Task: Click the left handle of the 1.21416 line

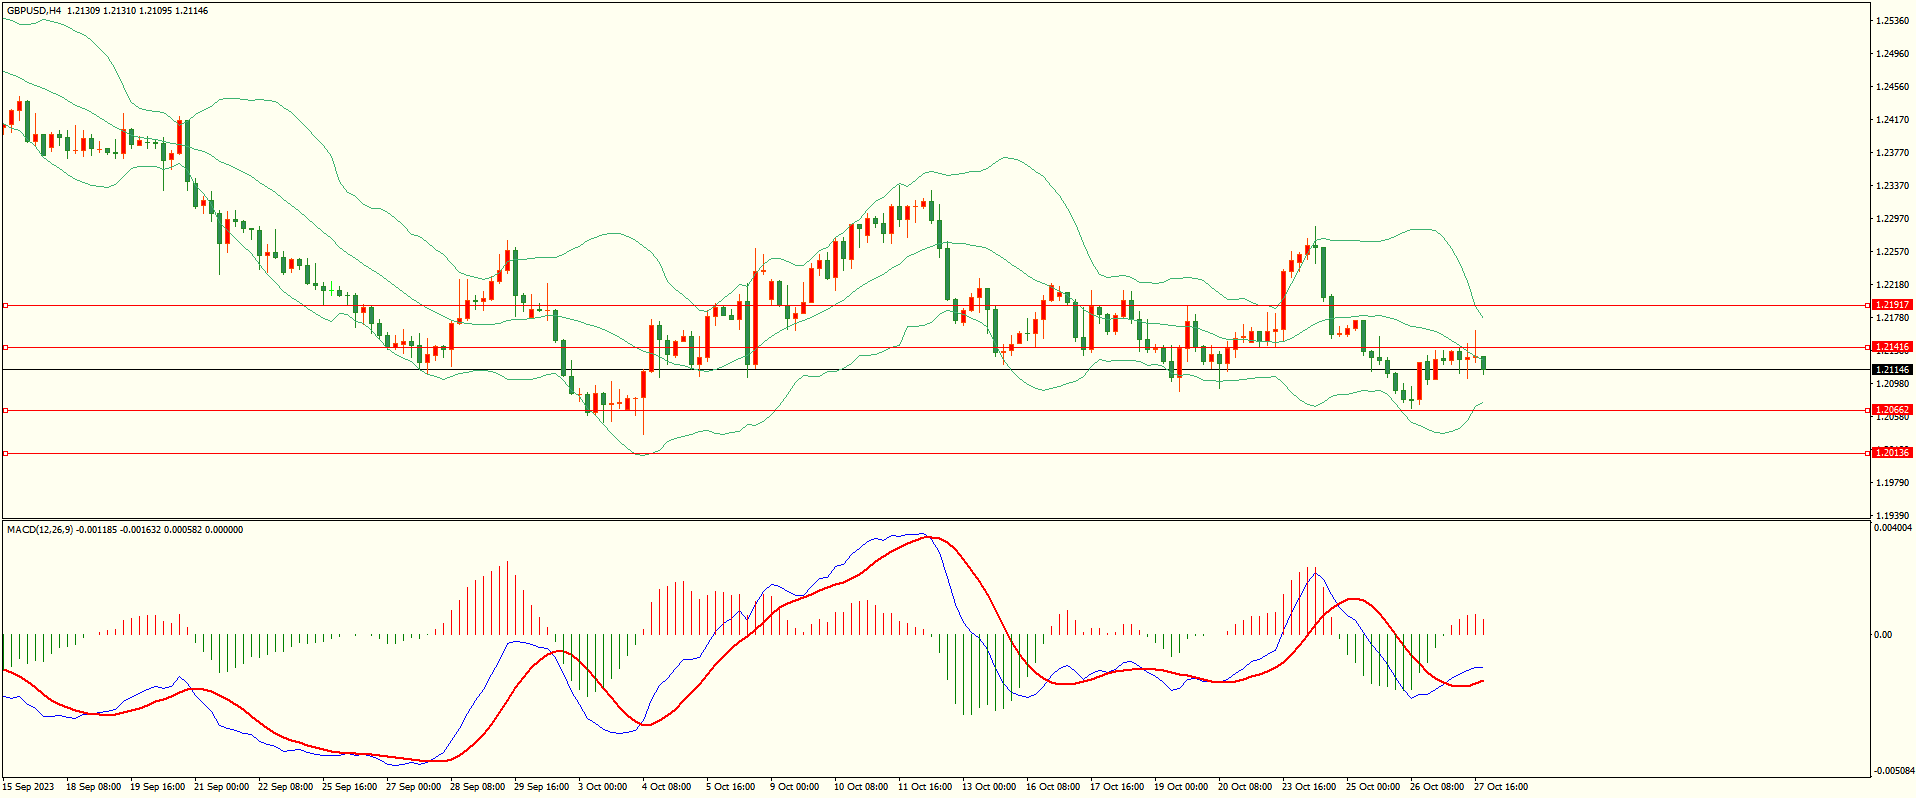Action: [x=6, y=347]
